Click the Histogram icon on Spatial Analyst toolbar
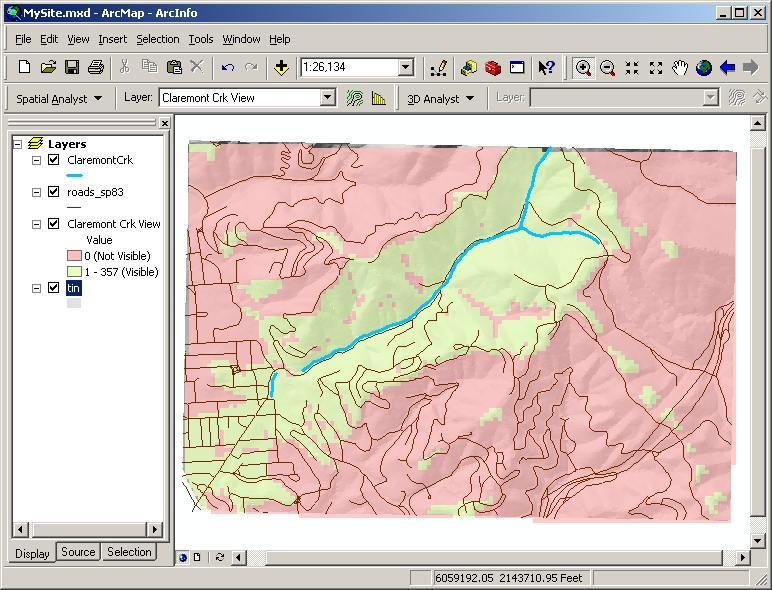 pyautogui.click(x=379, y=98)
